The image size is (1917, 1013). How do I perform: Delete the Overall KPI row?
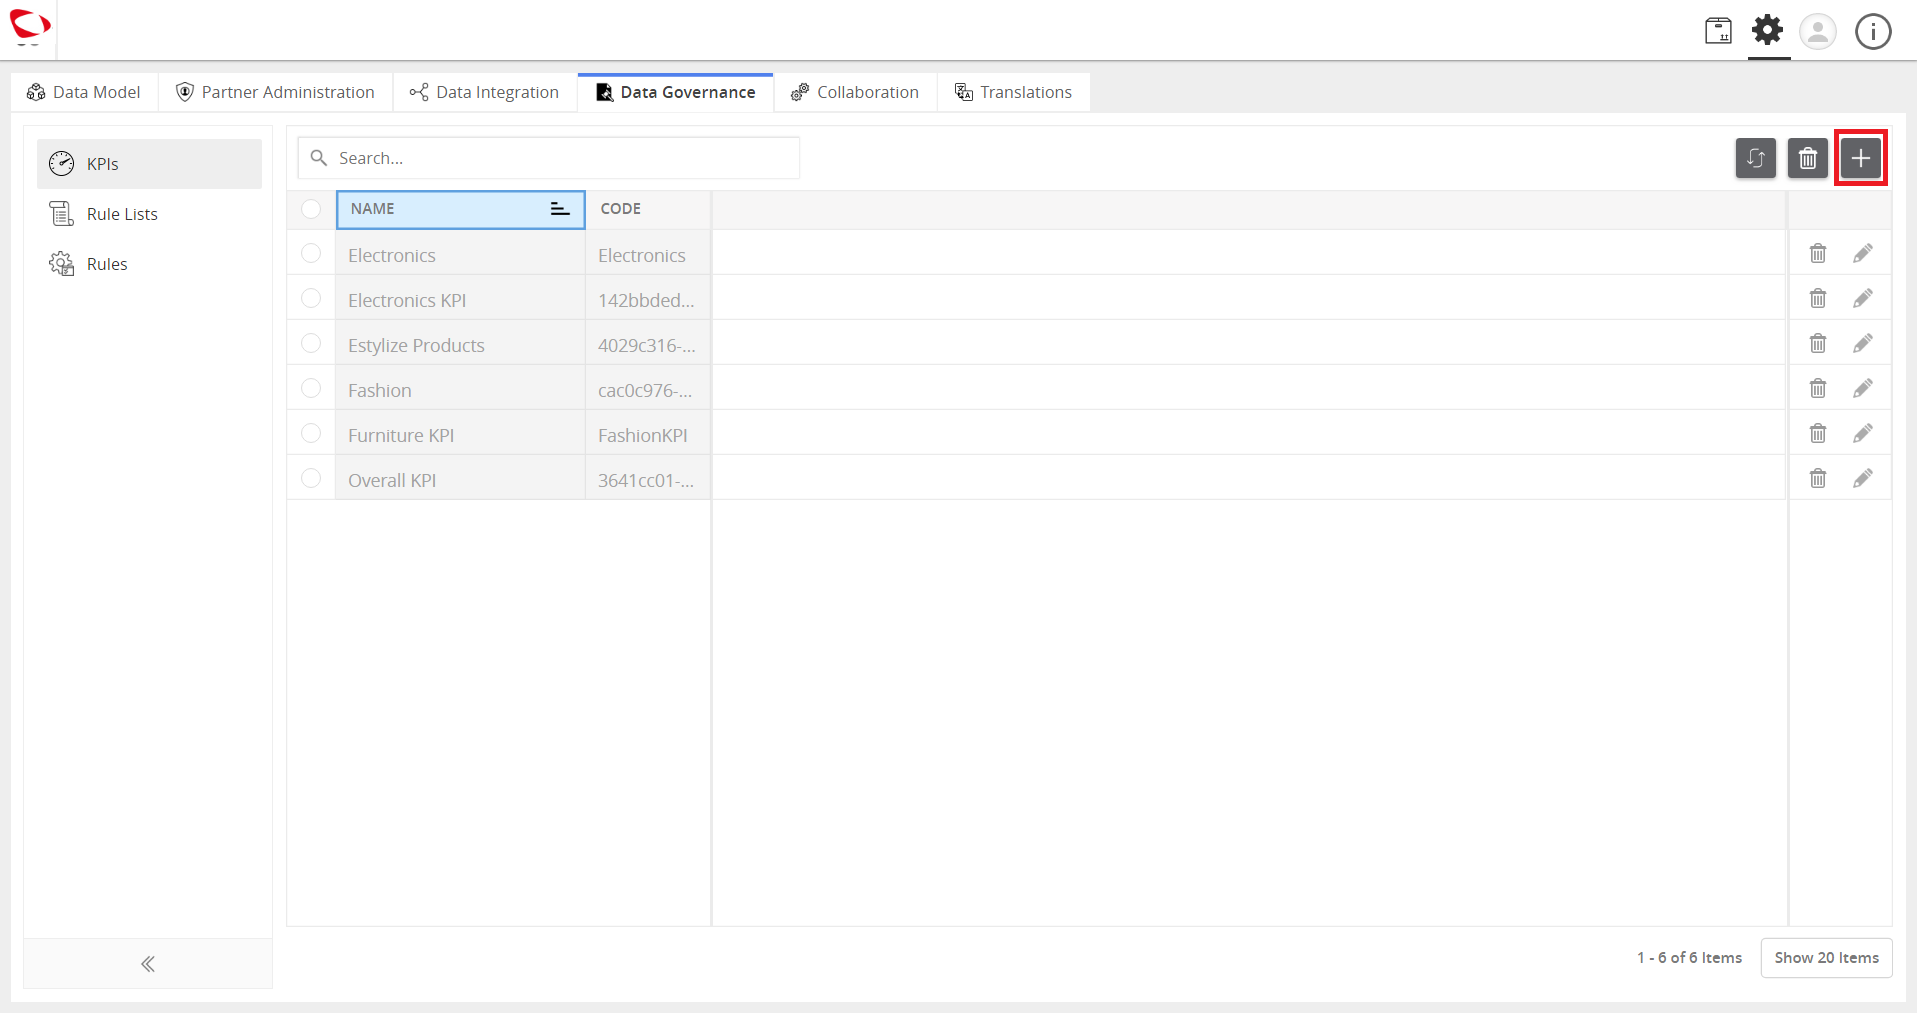[1818, 478]
